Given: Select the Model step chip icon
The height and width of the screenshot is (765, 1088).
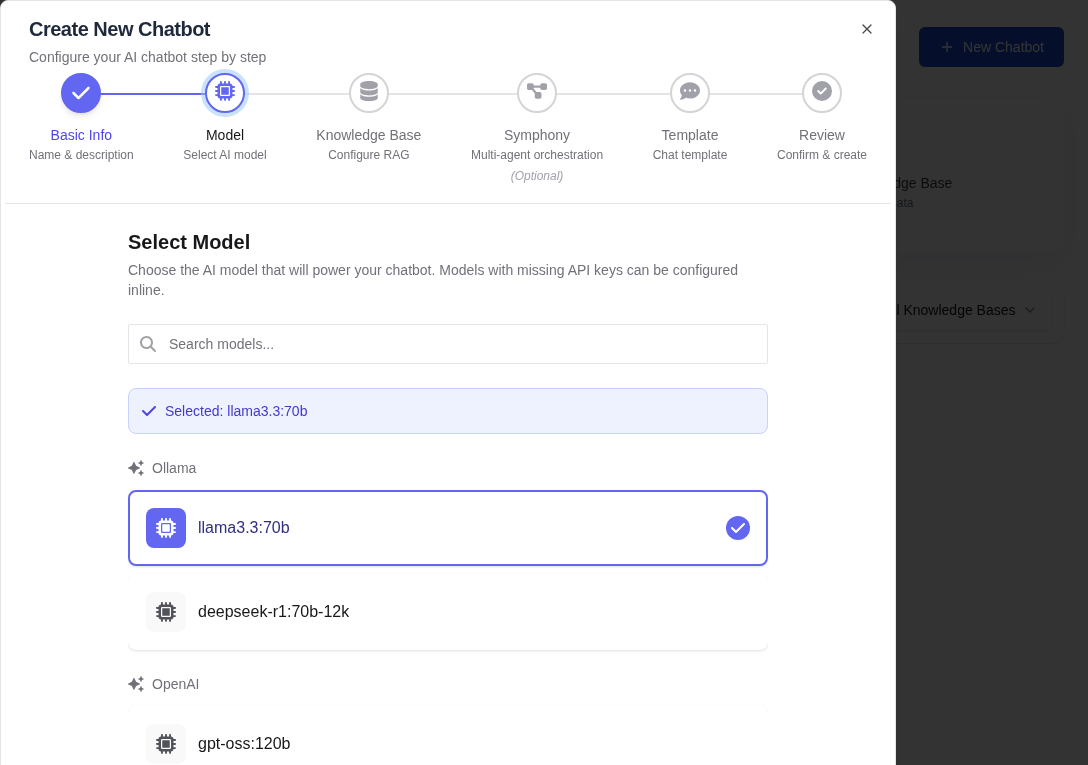Looking at the screenshot, I should tap(225, 92).
